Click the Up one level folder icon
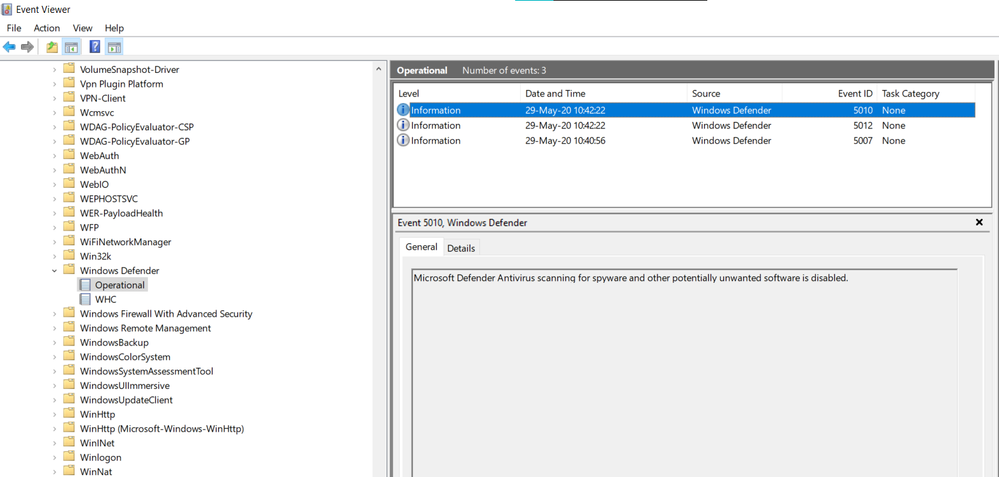 coord(52,47)
